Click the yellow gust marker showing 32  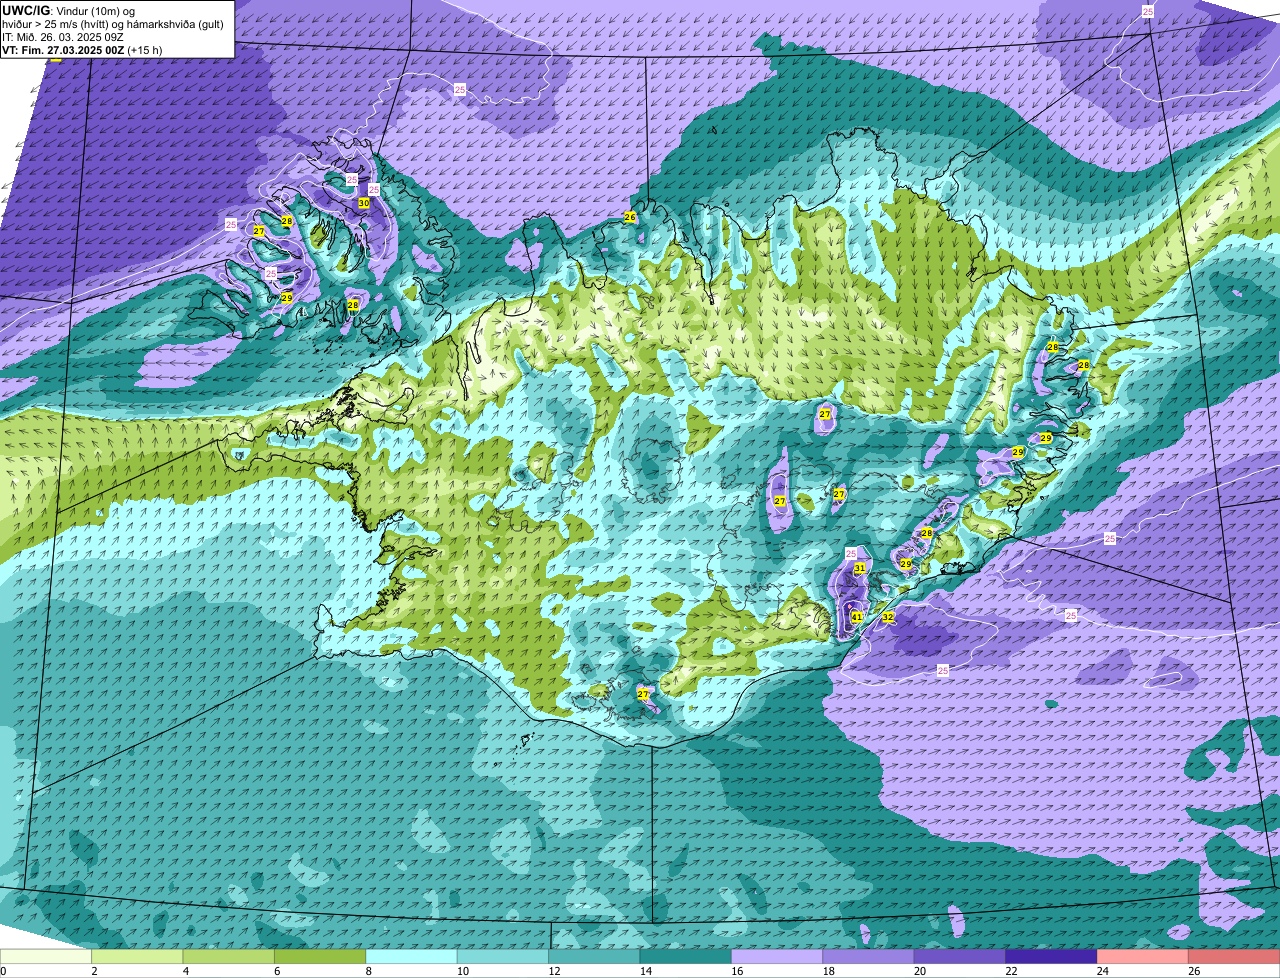point(887,618)
